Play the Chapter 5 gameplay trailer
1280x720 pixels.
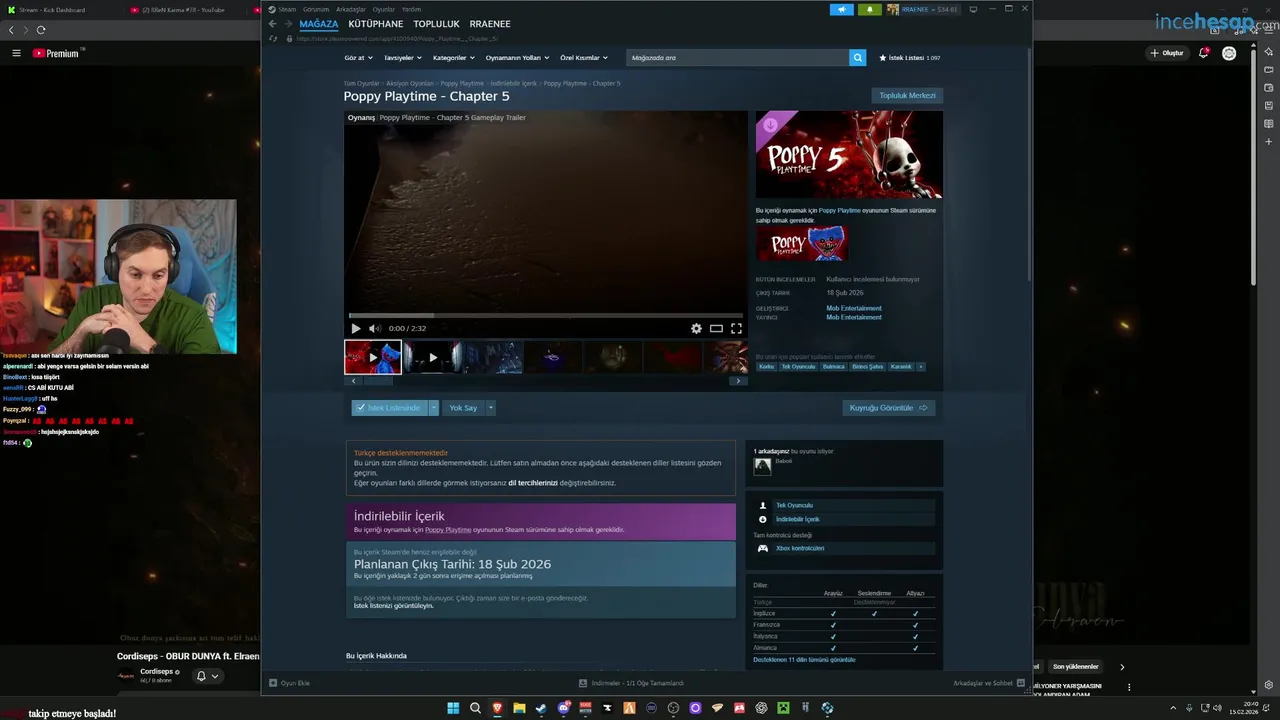click(x=356, y=328)
